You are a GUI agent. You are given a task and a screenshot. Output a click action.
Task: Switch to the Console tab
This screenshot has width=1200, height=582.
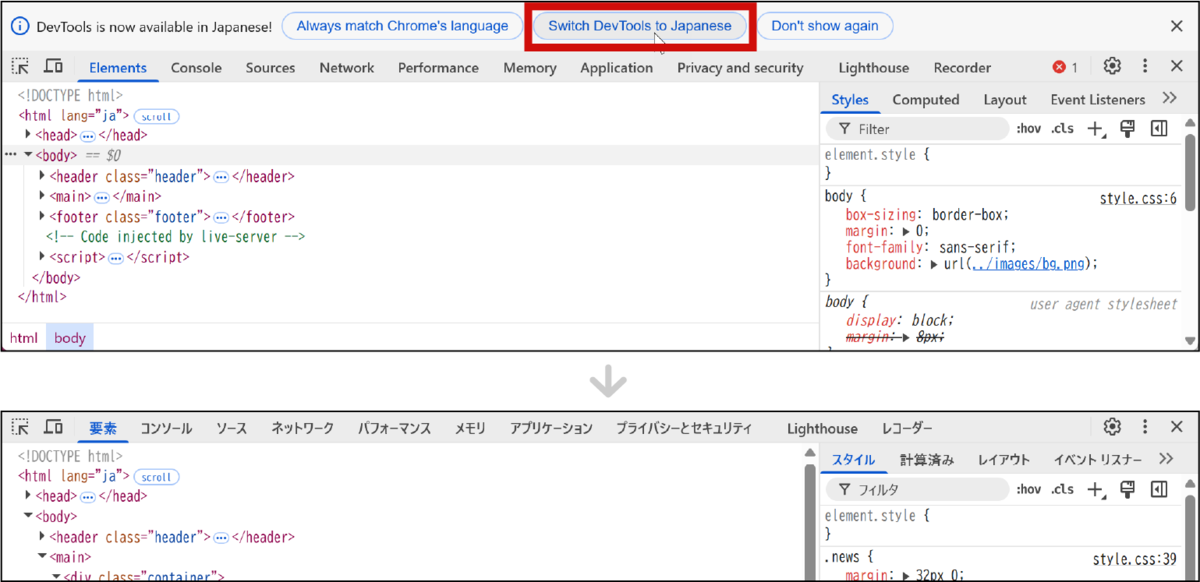(196, 68)
